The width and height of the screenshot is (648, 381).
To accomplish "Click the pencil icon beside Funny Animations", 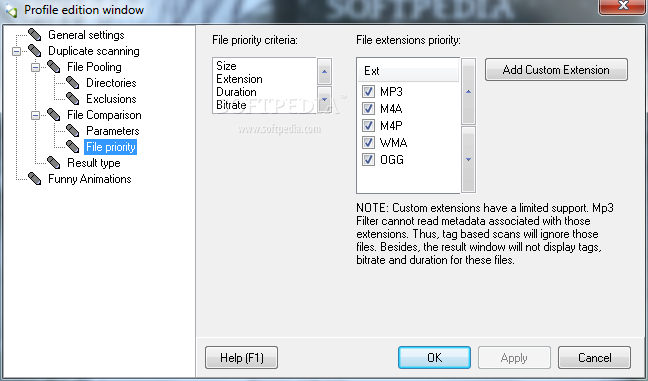I will [x=34, y=179].
